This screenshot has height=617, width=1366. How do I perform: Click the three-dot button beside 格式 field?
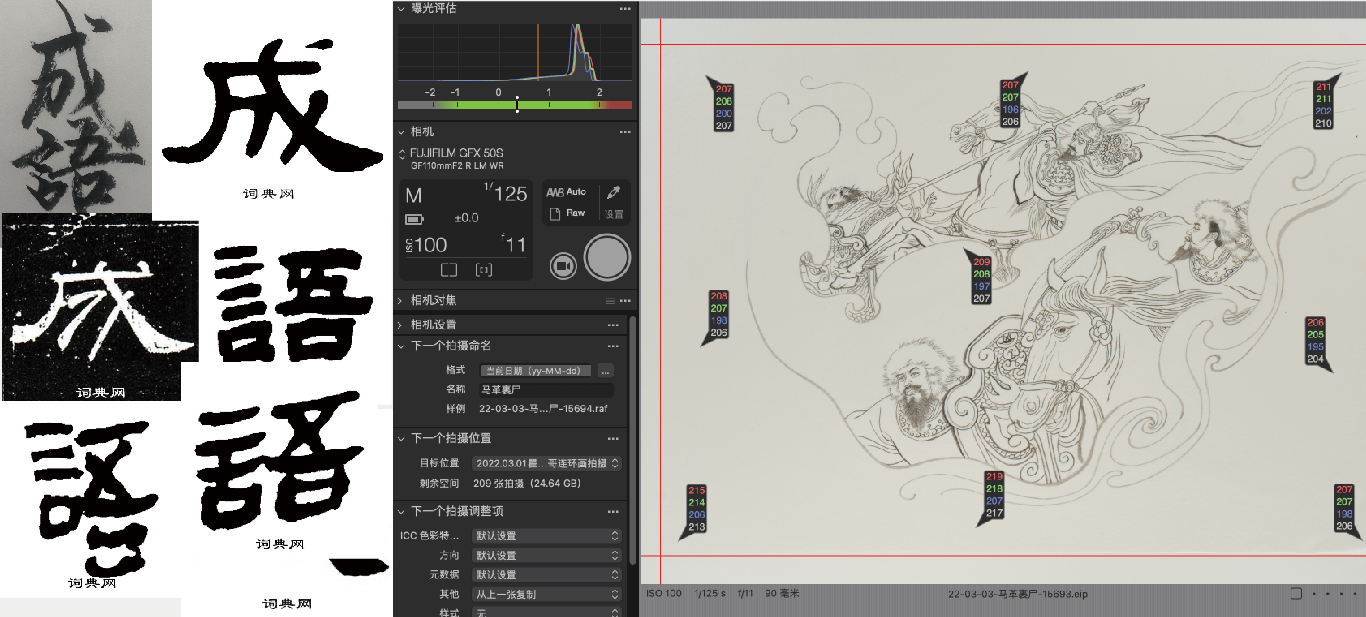click(x=605, y=370)
